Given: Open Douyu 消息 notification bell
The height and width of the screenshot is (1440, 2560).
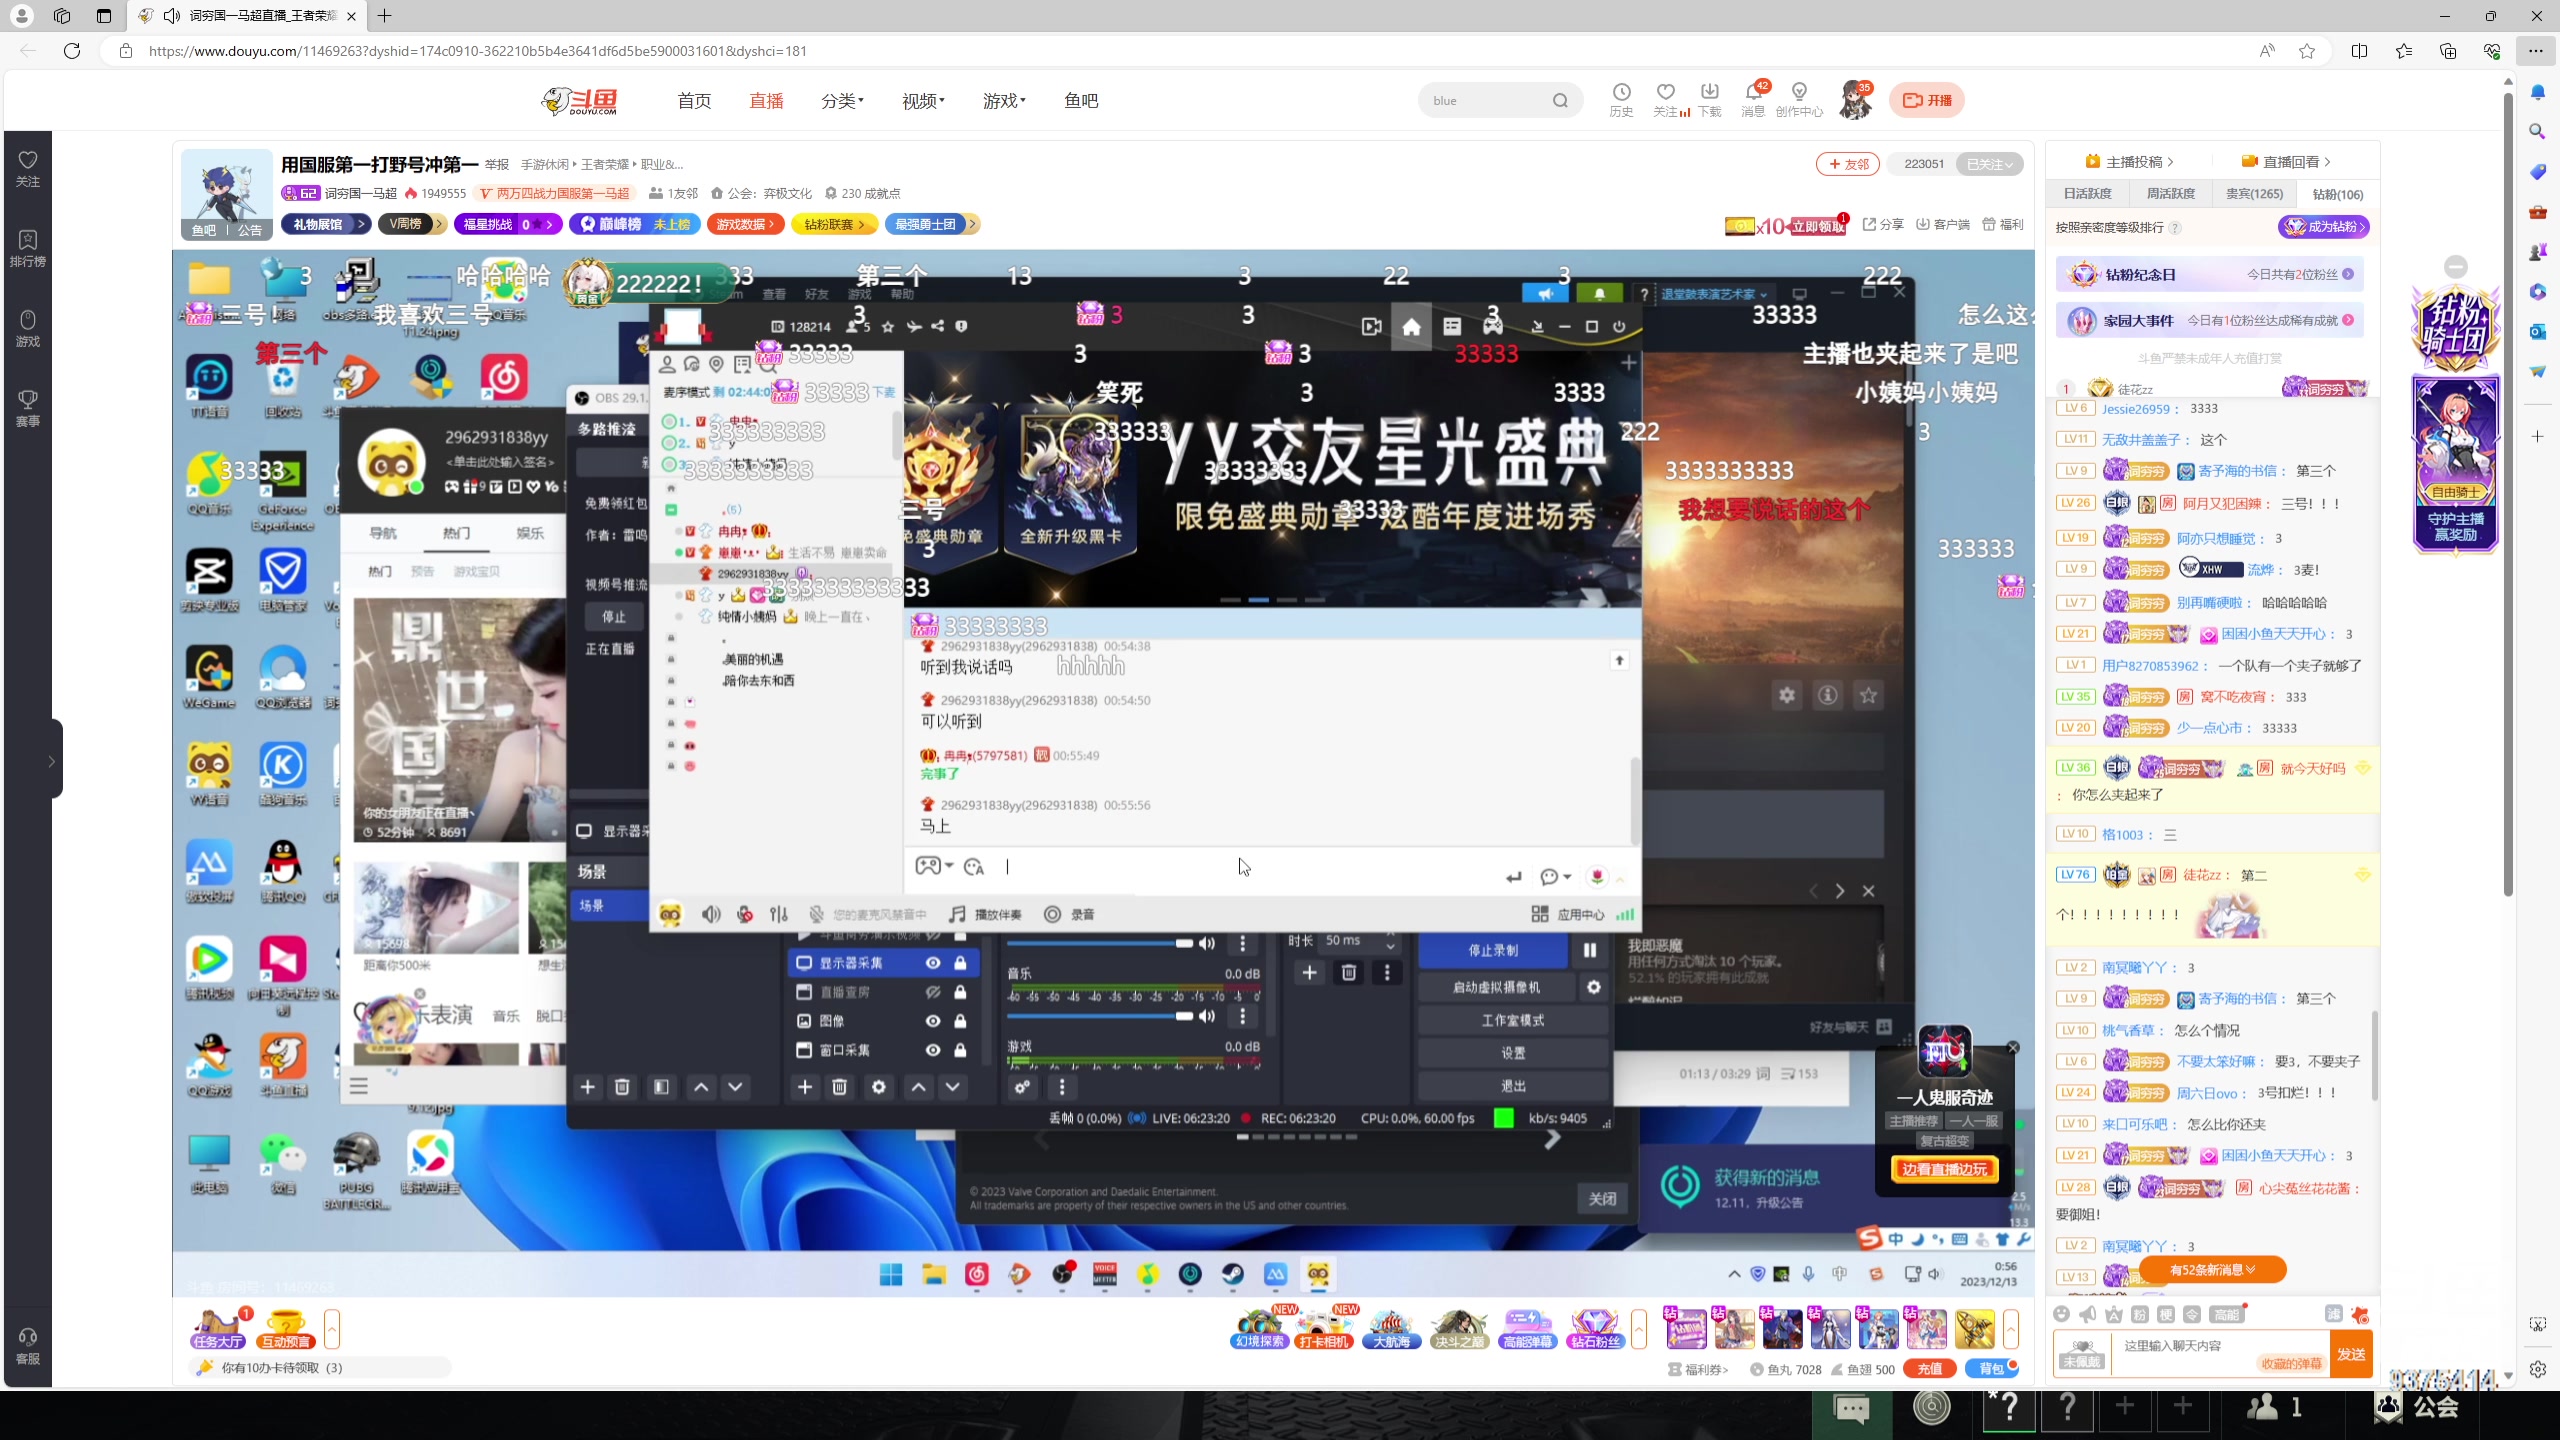Looking at the screenshot, I should tap(1753, 99).
